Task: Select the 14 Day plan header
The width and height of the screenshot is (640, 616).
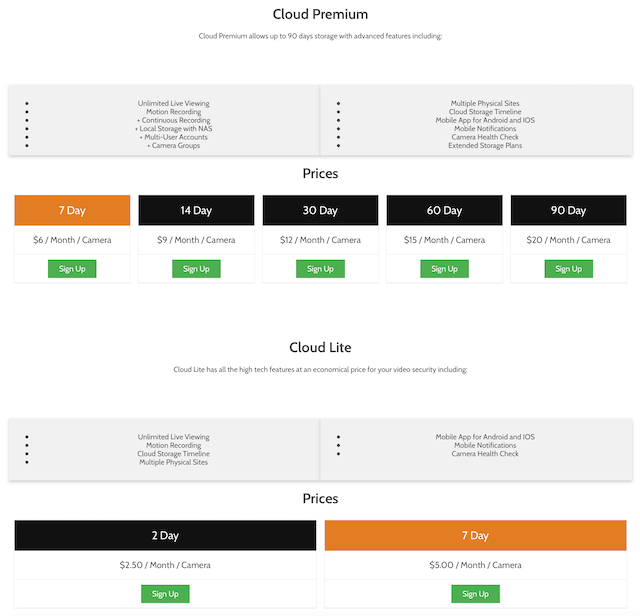Action: tap(196, 211)
